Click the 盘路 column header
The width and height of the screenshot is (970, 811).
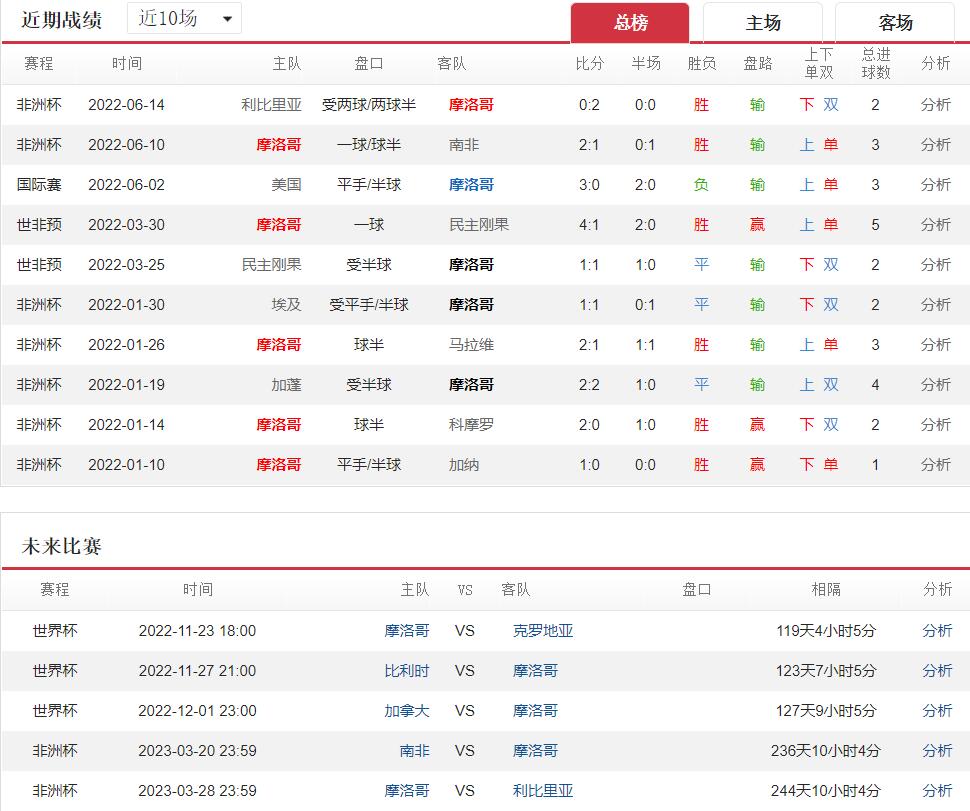[x=757, y=63]
